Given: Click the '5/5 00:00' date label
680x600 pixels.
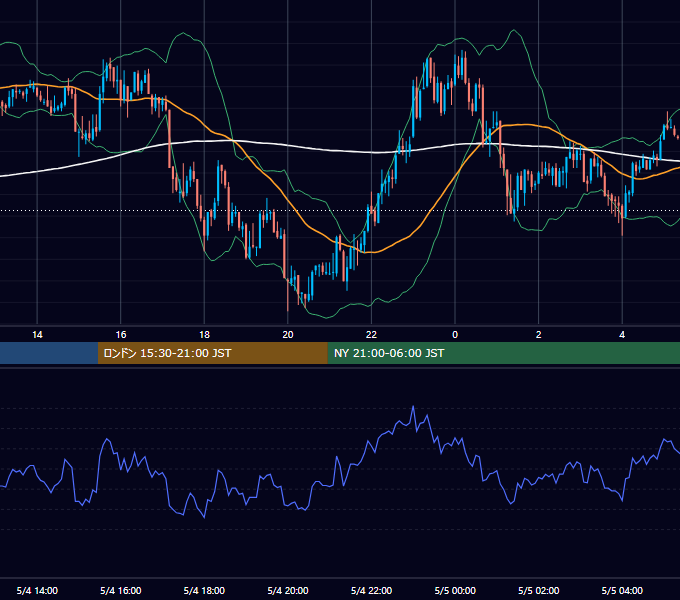Looking at the screenshot, I should point(455,590).
